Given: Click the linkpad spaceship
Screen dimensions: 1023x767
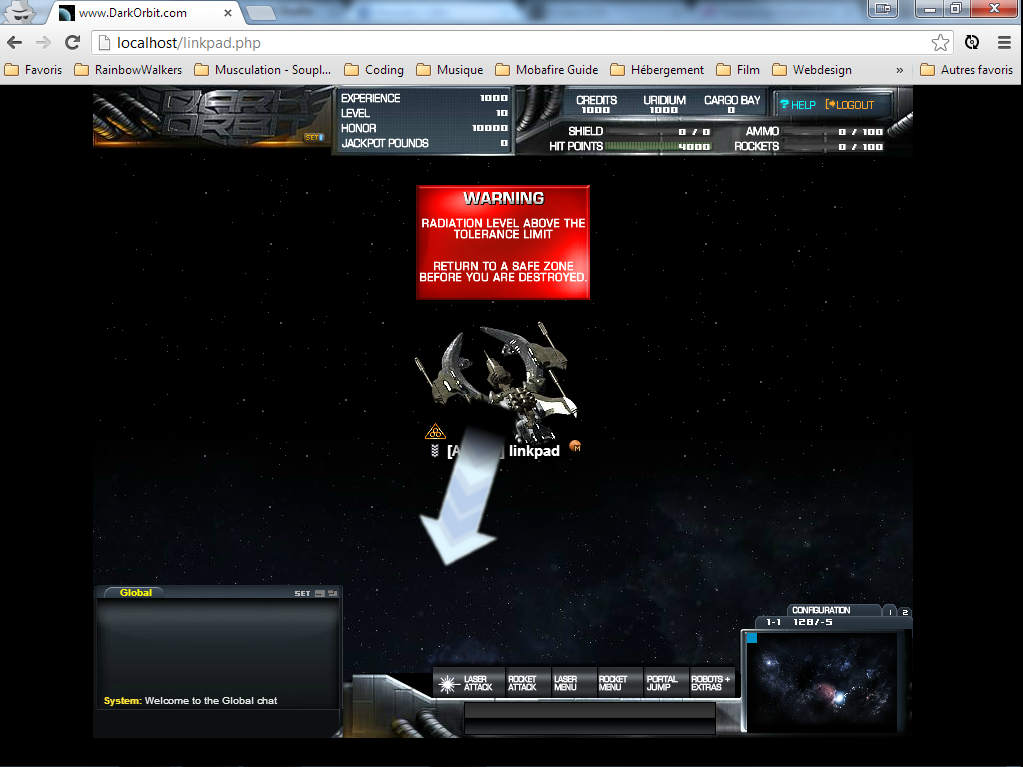Looking at the screenshot, I should pos(498,380).
